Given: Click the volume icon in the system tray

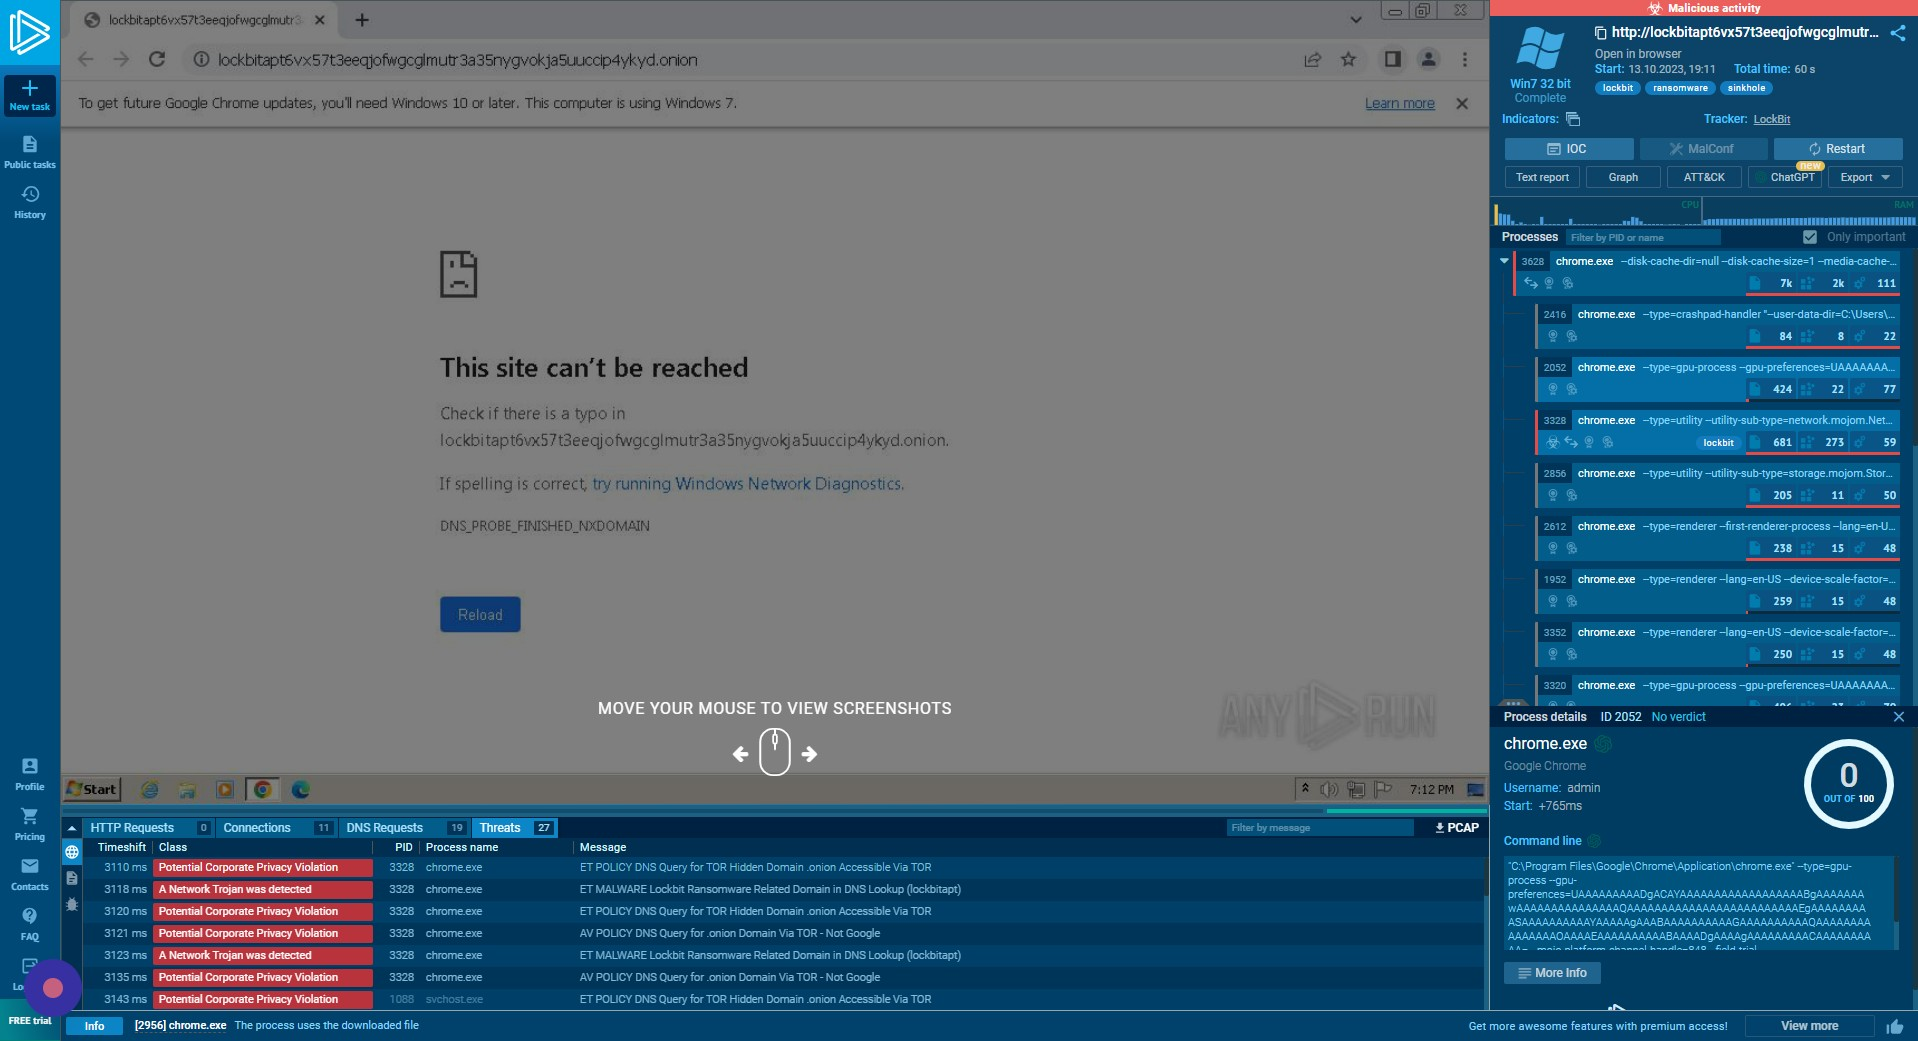Looking at the screenshot, I should click(1329, 790).
